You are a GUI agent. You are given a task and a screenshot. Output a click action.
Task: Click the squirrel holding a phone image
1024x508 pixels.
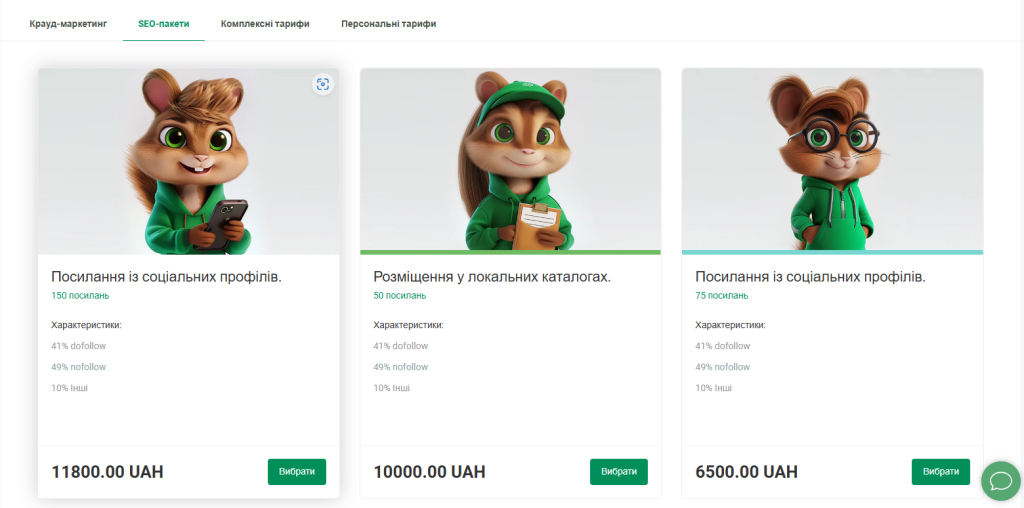(x=188, y=160)
